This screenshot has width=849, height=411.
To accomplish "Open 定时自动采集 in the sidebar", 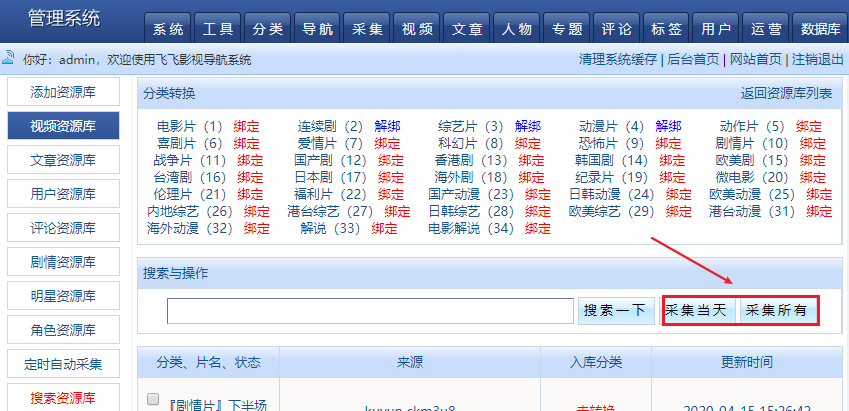I will [x=63, y=363].
